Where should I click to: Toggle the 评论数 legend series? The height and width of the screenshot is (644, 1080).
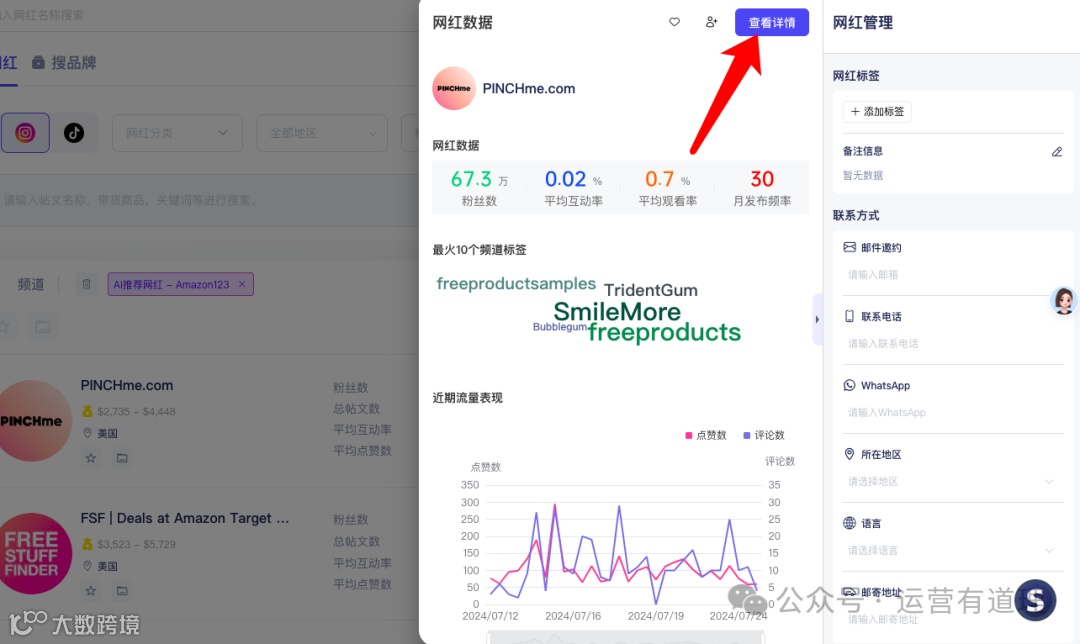[764, 435]
